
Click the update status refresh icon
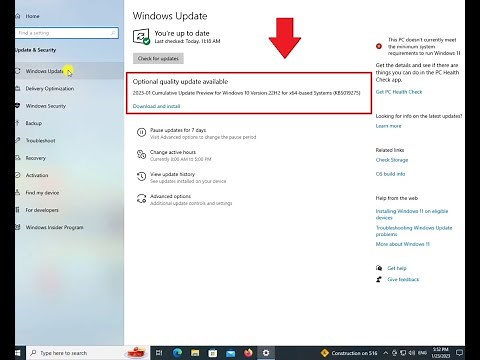click(141, 37)
